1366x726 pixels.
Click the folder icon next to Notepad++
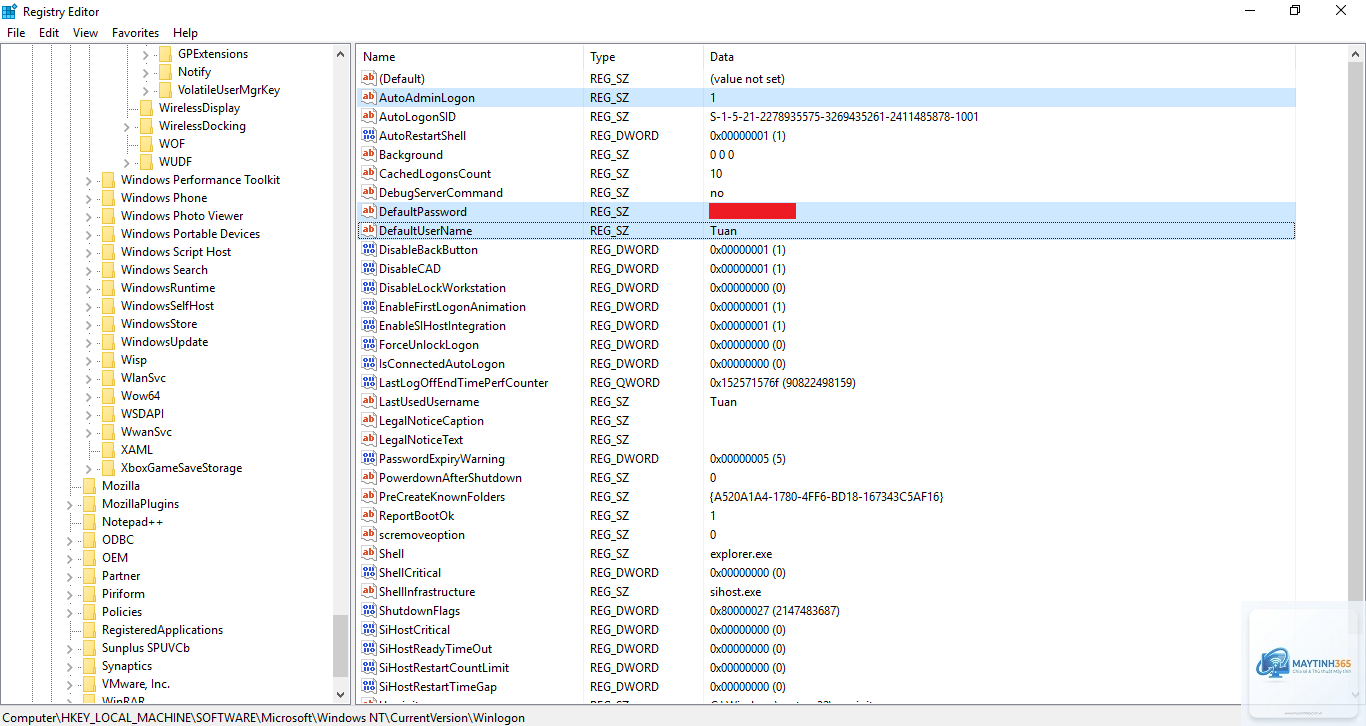click(x=89, y=522)
